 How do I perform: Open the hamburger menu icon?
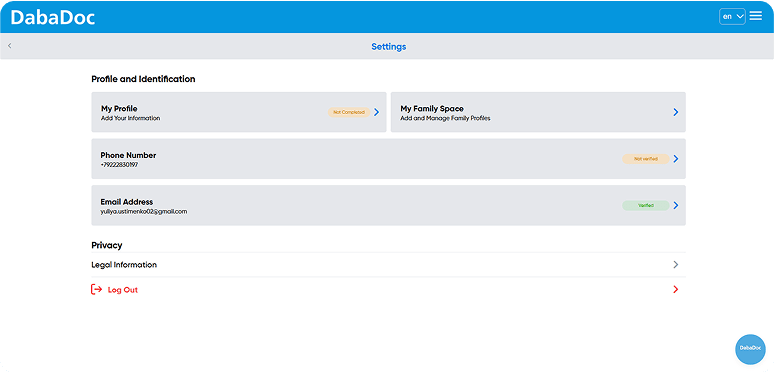pos(755,16)
